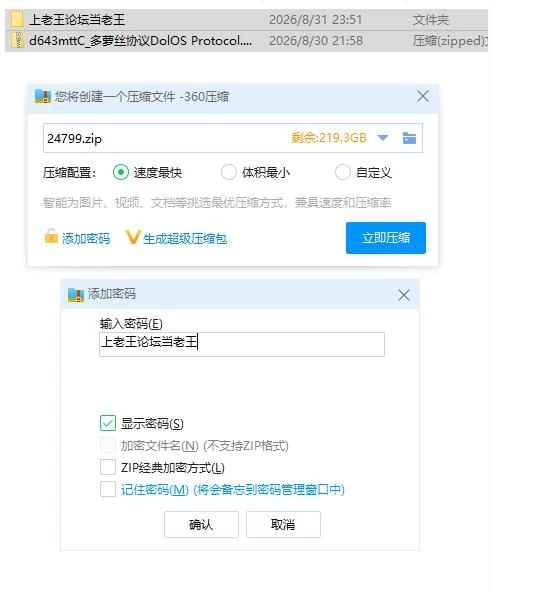
Task: Select the 速度最快 compression option
Action: pyautogui.click(x=121, y=172)
